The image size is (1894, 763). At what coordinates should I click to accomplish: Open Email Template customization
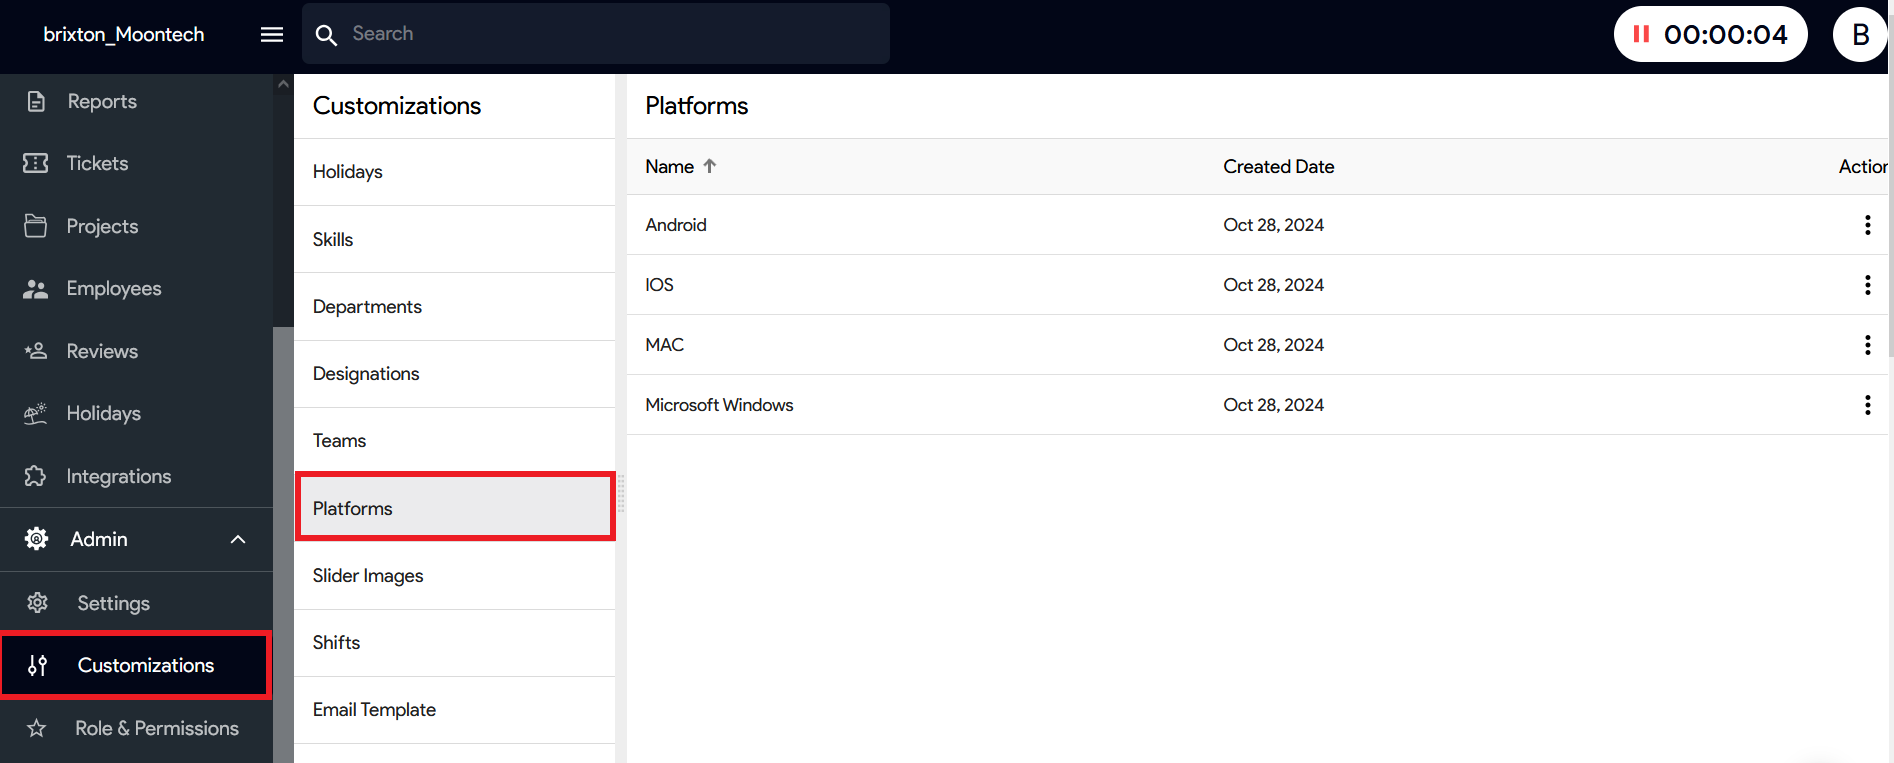click(x=374, y=710)
